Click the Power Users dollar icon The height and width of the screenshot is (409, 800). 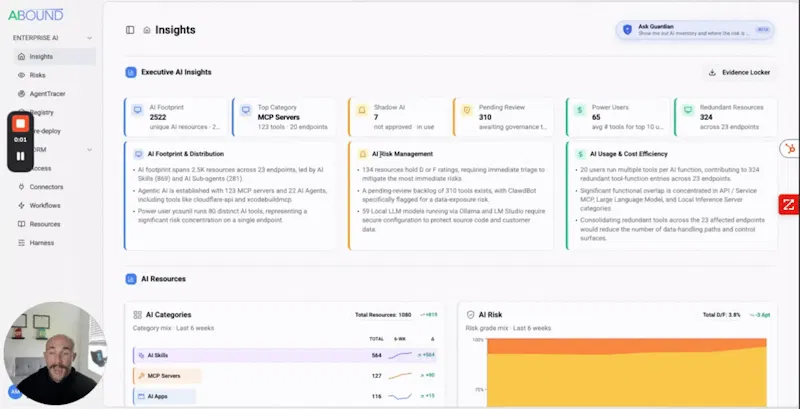pos(580,110)
